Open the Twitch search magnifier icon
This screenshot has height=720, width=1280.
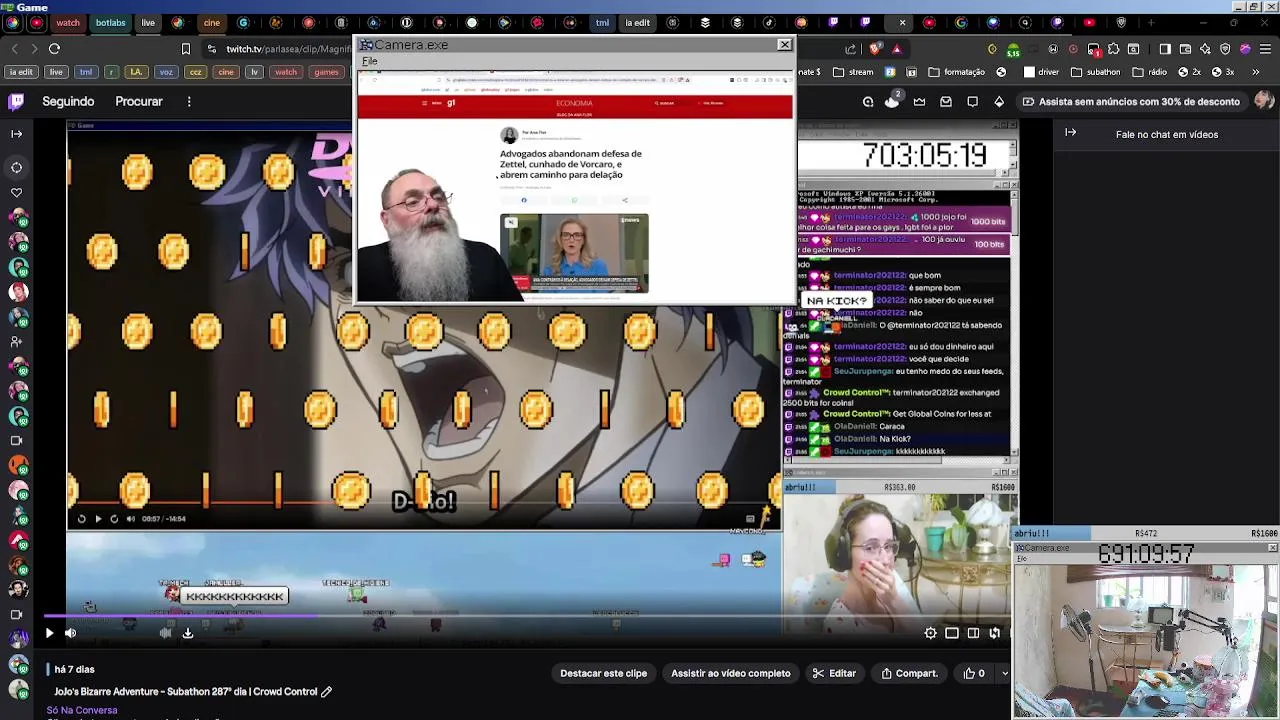click(868, 101)
